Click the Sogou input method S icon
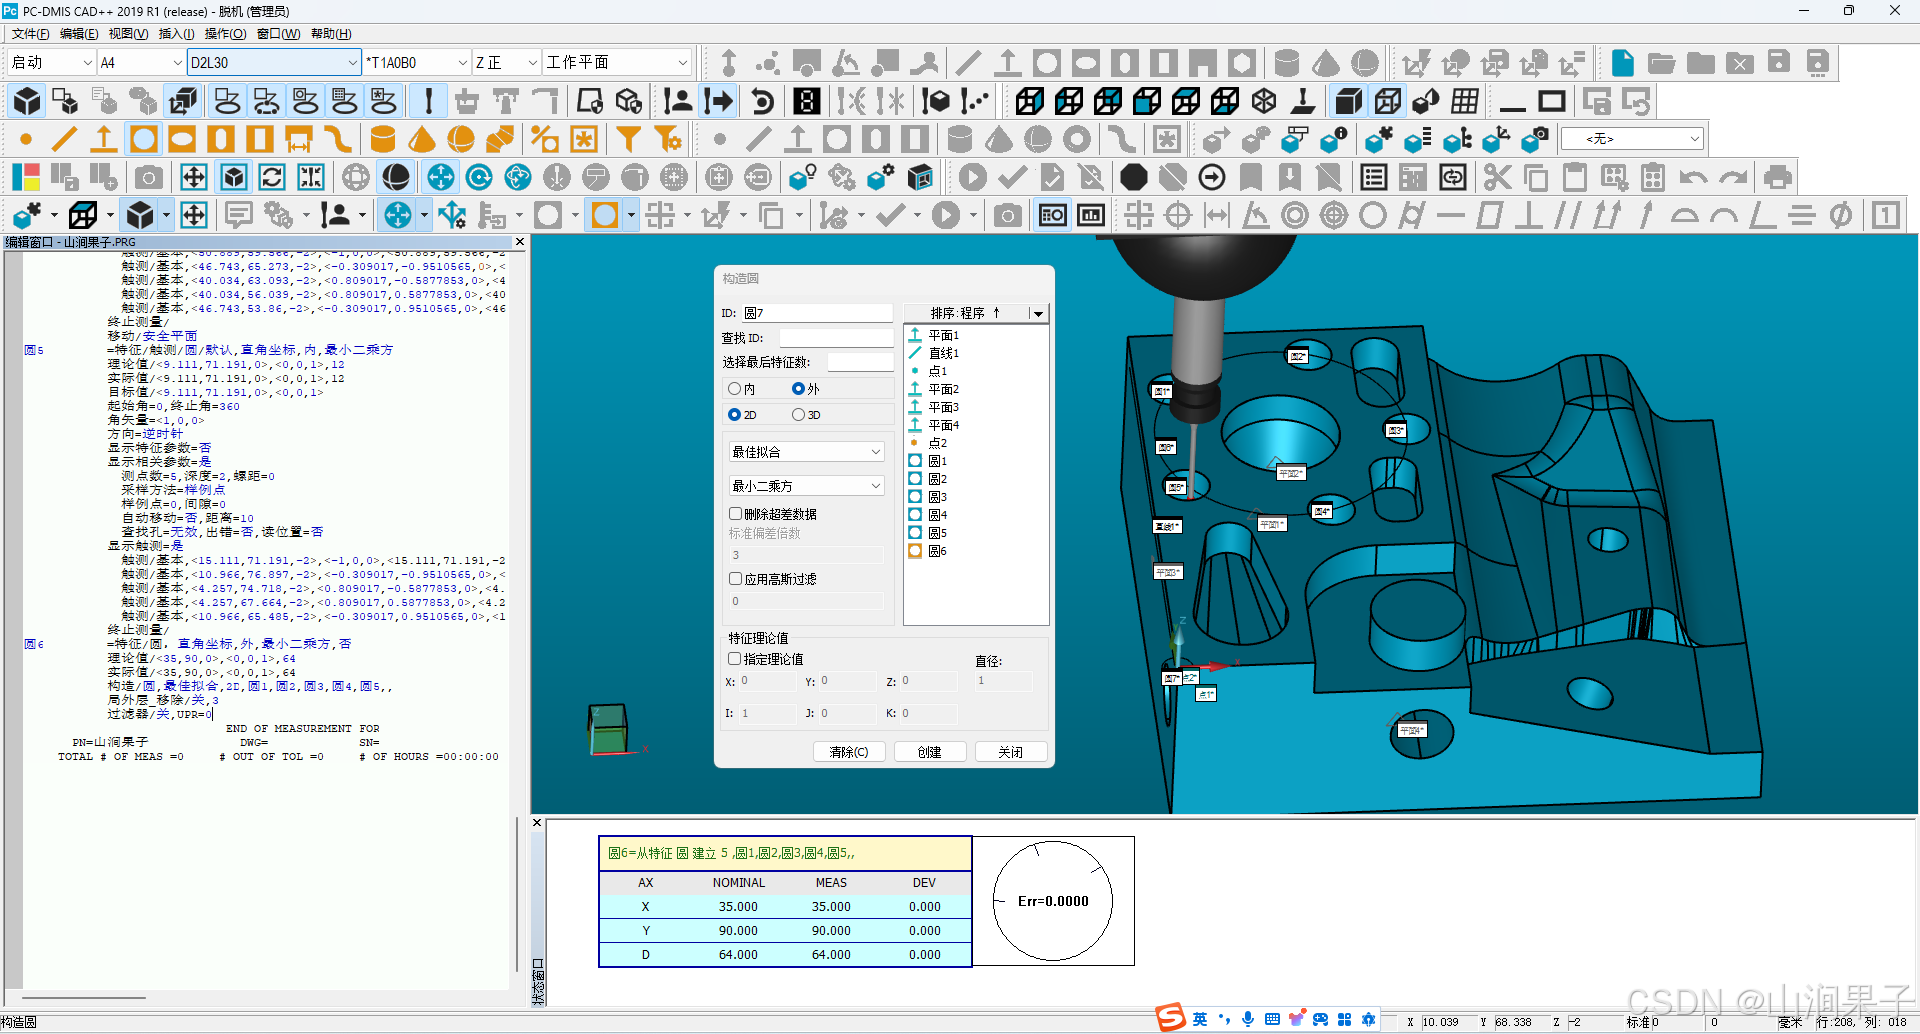1920x1034 pixels. (x=1171, y=1018)
